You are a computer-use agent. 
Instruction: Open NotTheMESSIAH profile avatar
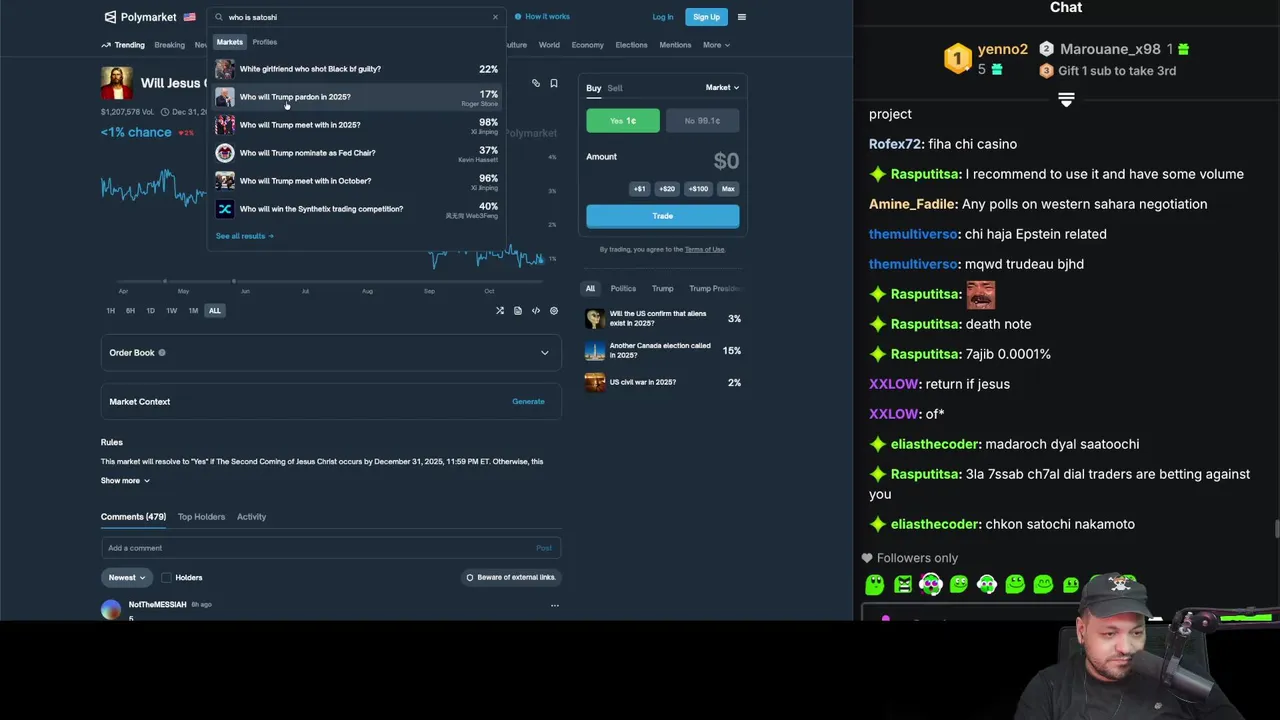click(x=111, y=609)
